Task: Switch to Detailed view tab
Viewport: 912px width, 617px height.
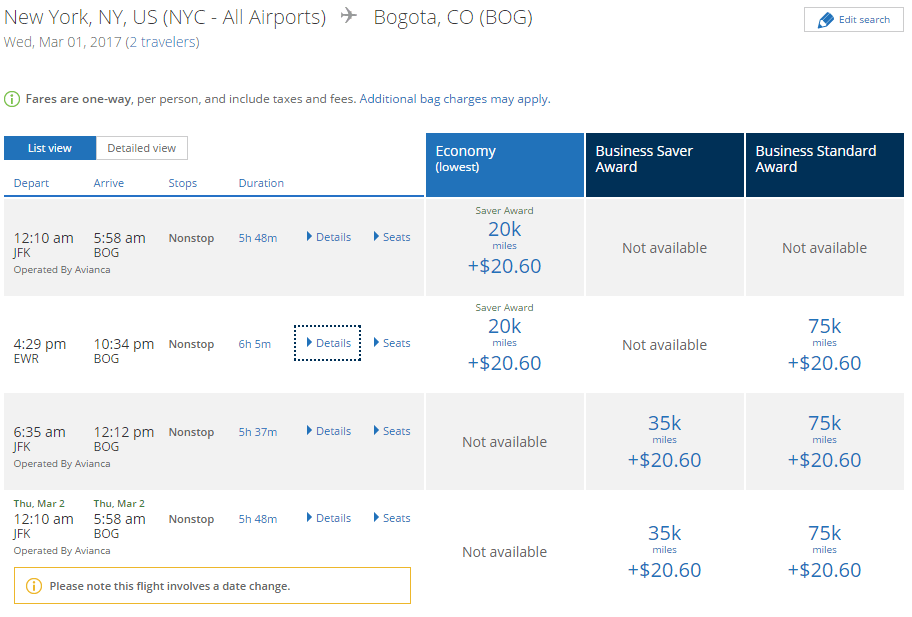Action: click(x=142, y=148)
